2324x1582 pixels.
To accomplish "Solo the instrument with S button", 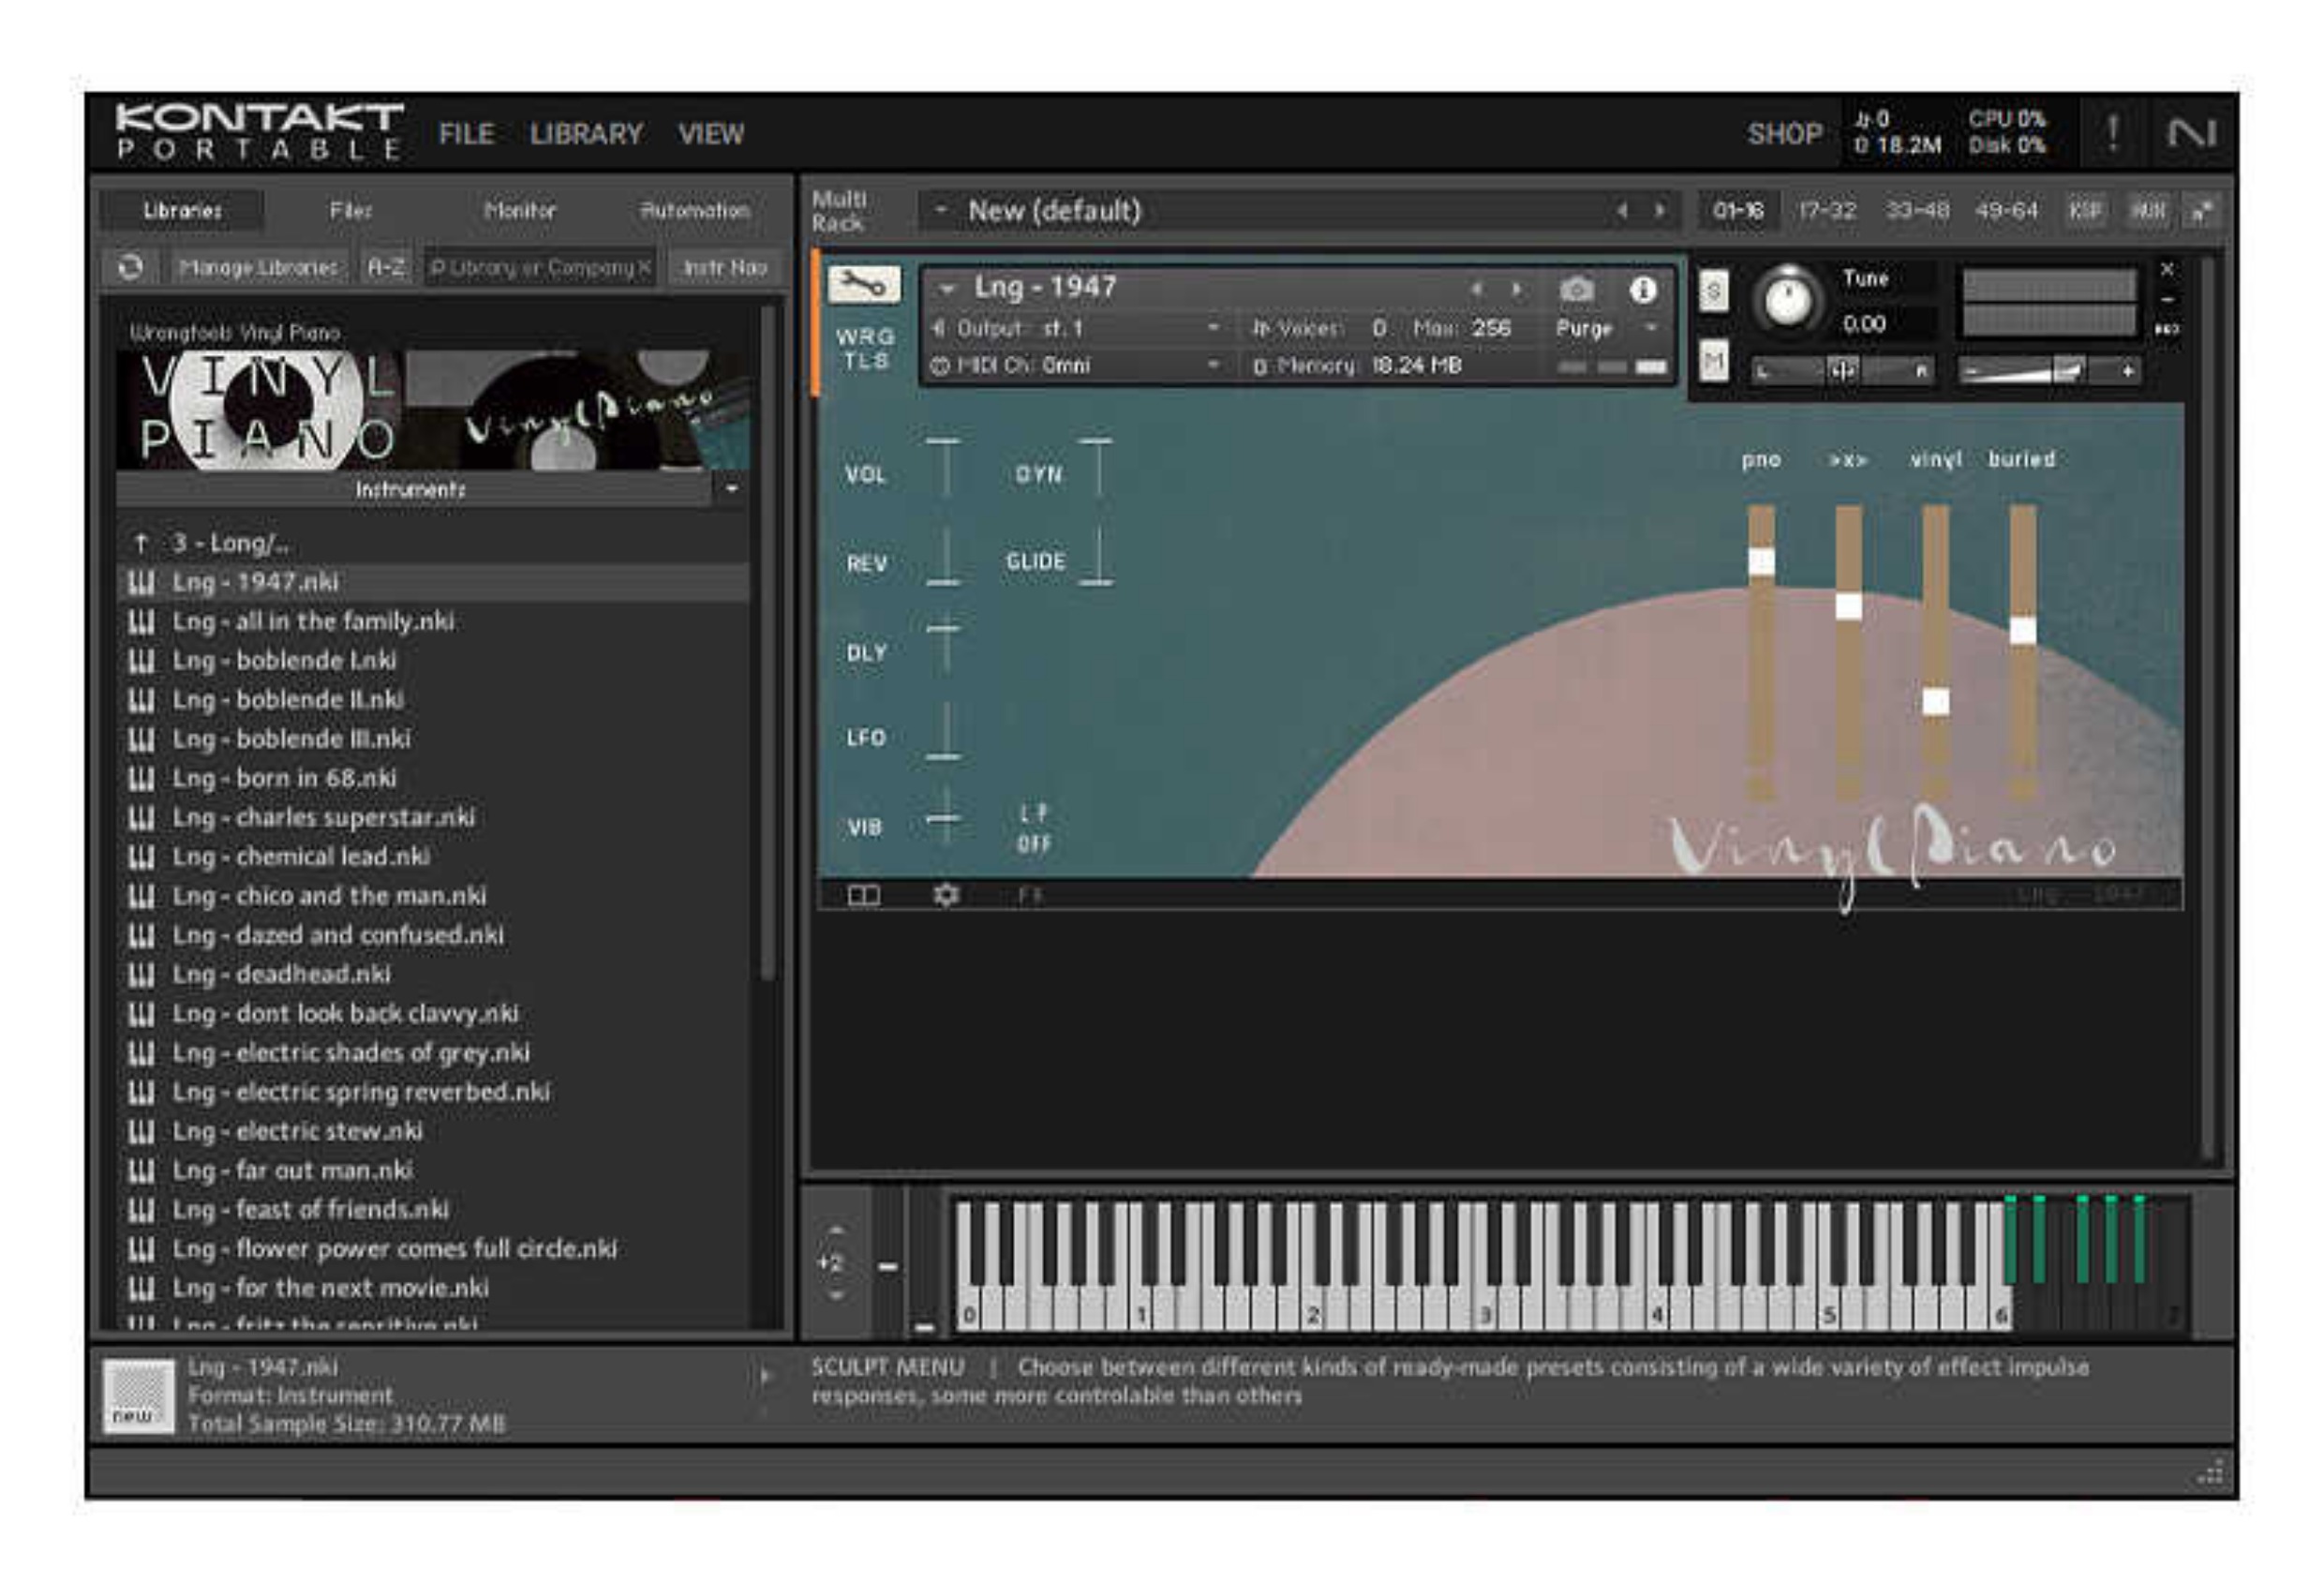I will [x=1713, y=292].
